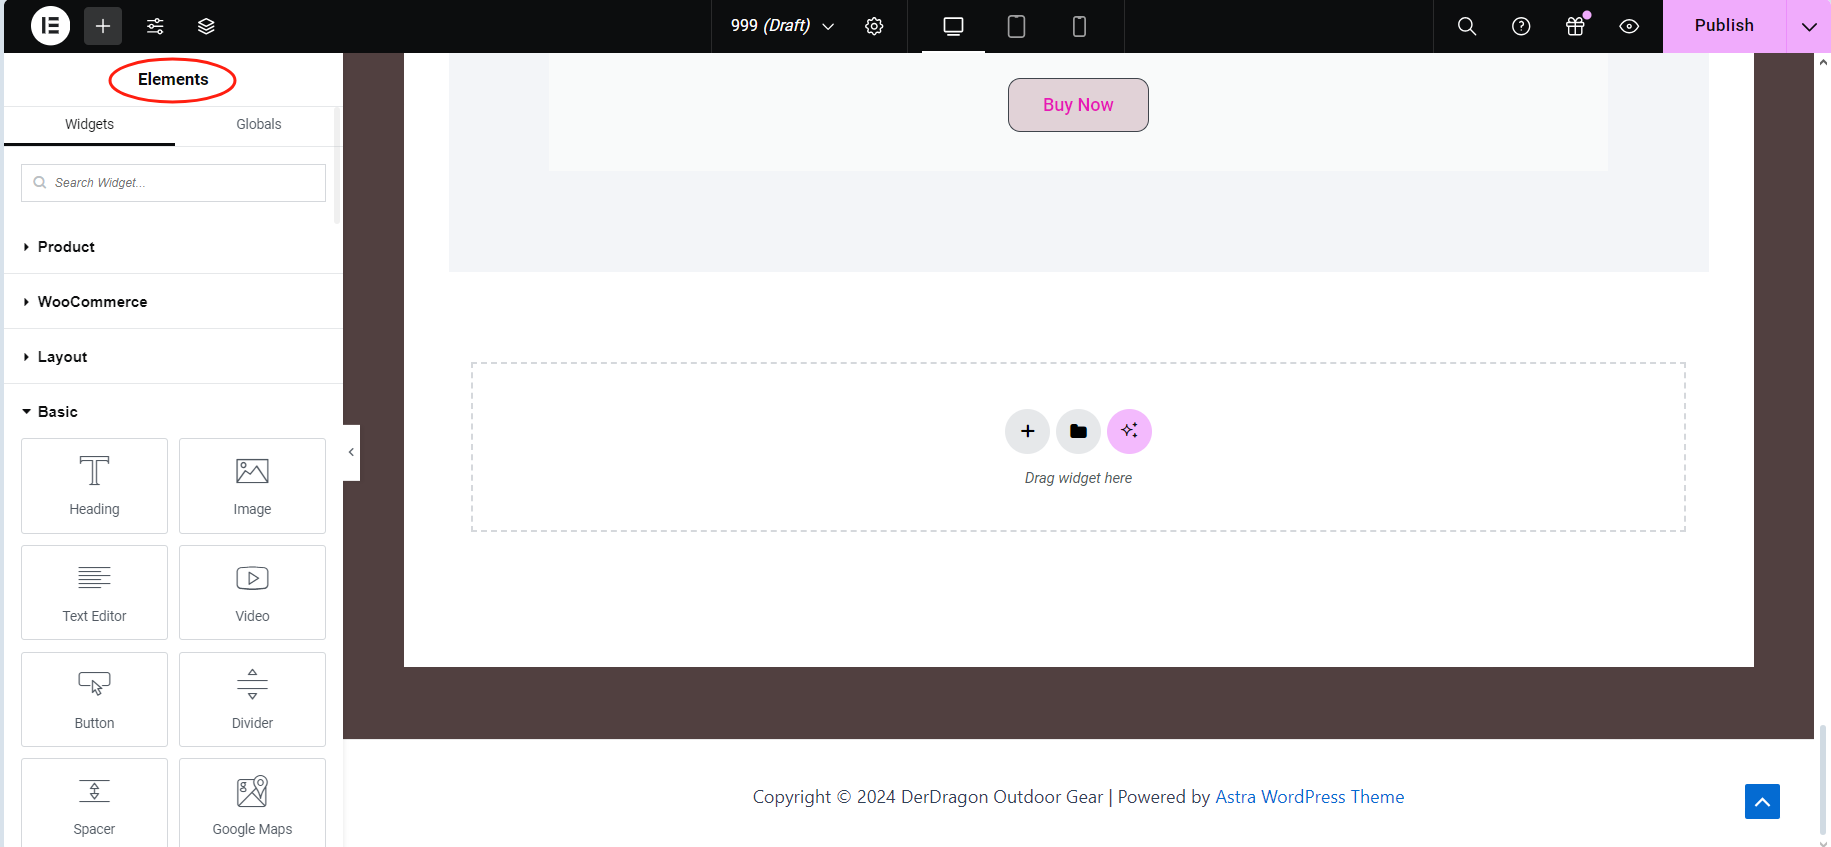Open the help question mark icon
Image resolution: width=1831 pixels, height=847 pixels.
1521,26
